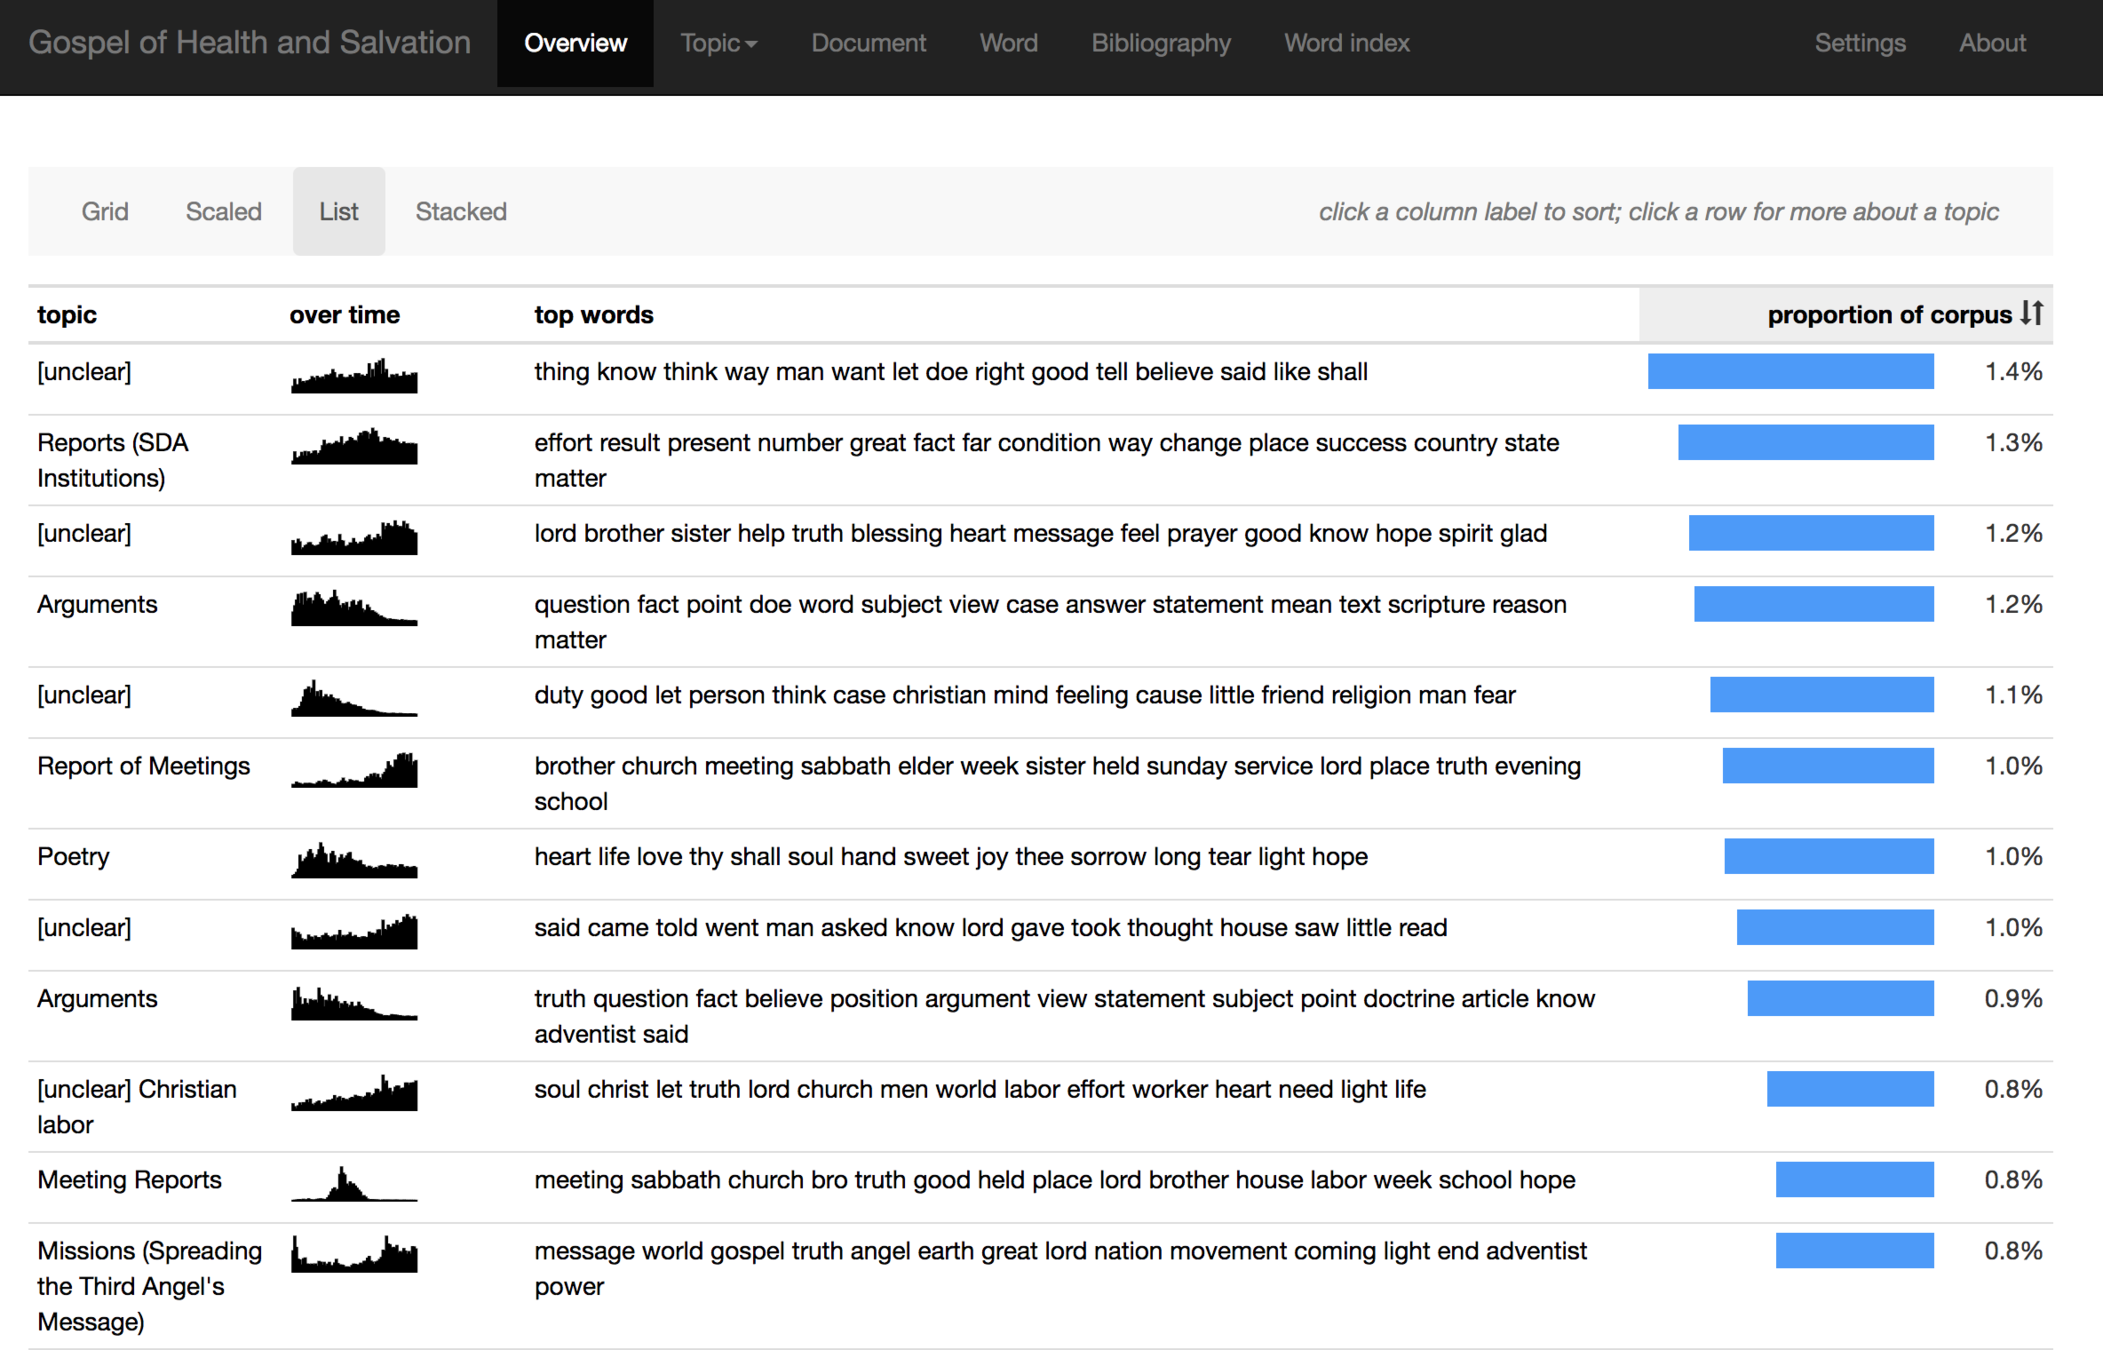Click the sort arrows icon beside proportion of corpus
This screenshot has height=1350, width=2103.
pos(2031,314)
